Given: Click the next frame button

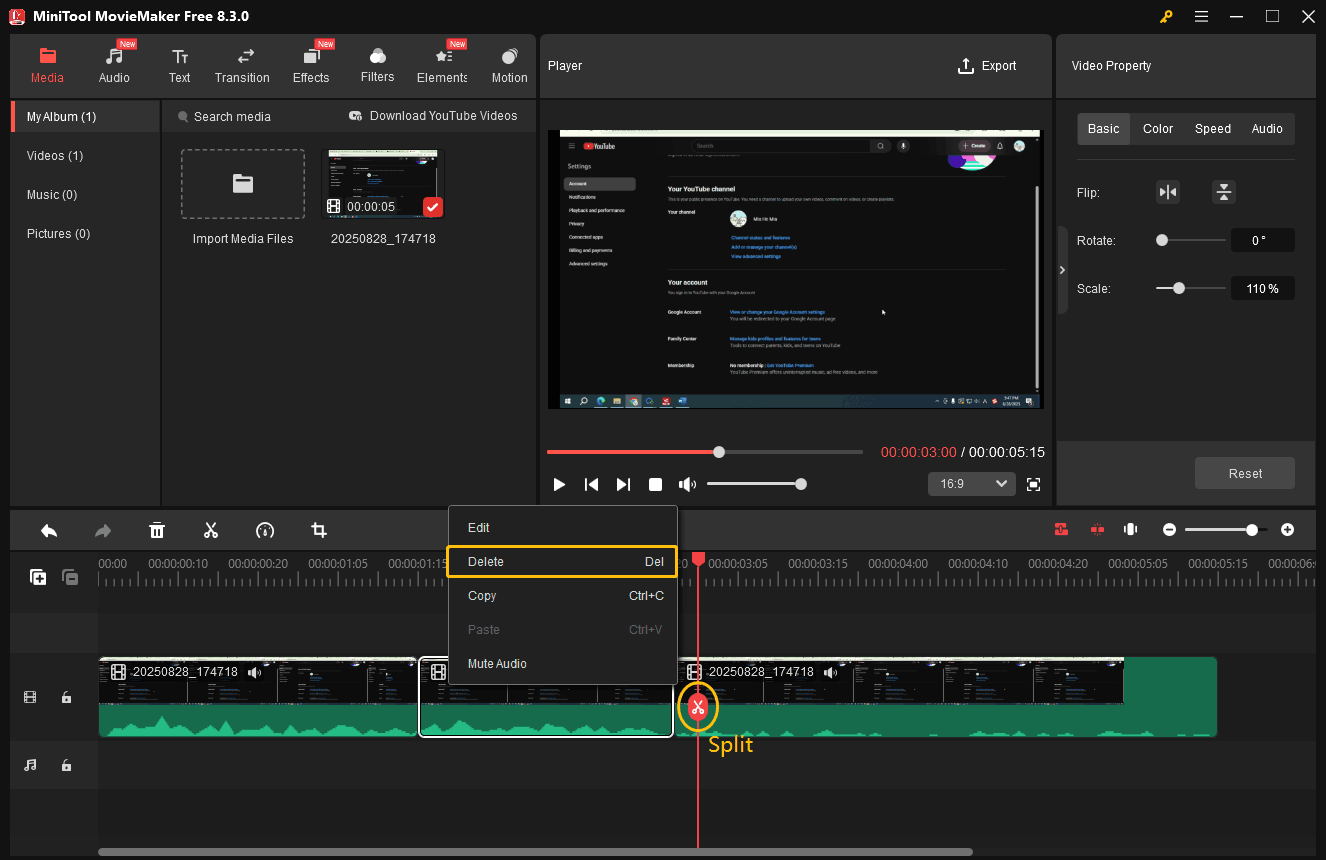Looking at the screenshot, I should pyautogui.click(x=623, y=484).
